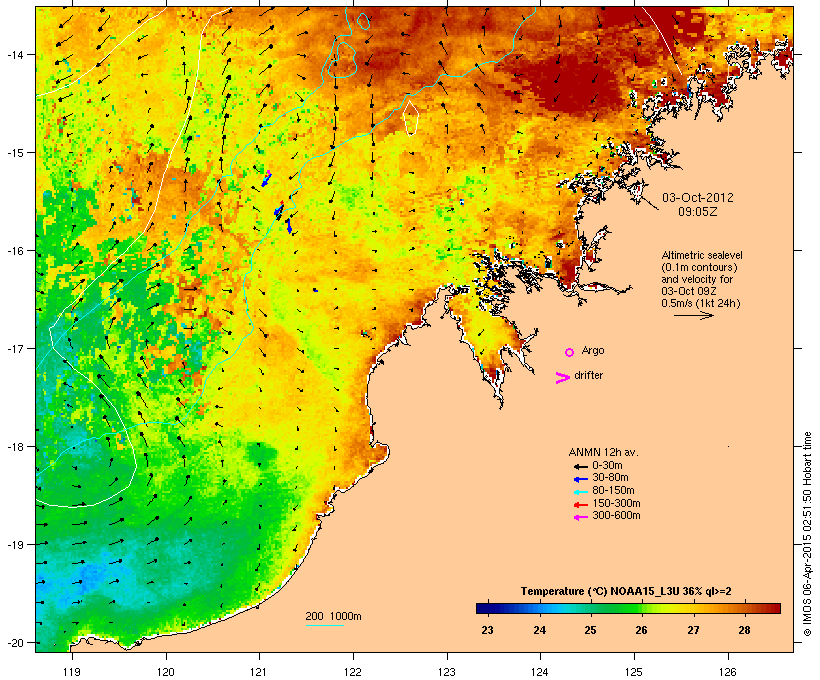Click the '0.5m/s (1kt 24h)' caption text
Screen dimensions: 820x680
click(x=701, y=303)
